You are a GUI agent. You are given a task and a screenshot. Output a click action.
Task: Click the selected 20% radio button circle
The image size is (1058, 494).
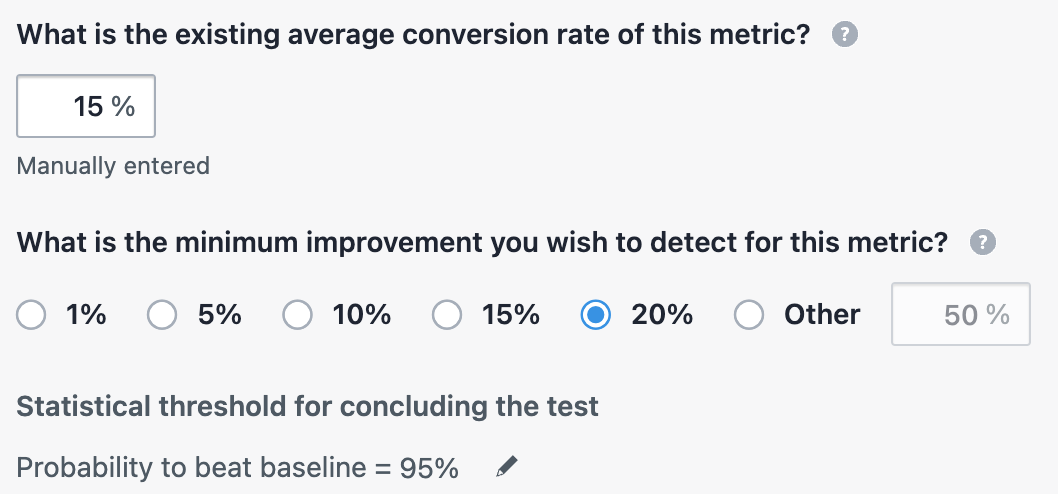[x=596, y=315]
